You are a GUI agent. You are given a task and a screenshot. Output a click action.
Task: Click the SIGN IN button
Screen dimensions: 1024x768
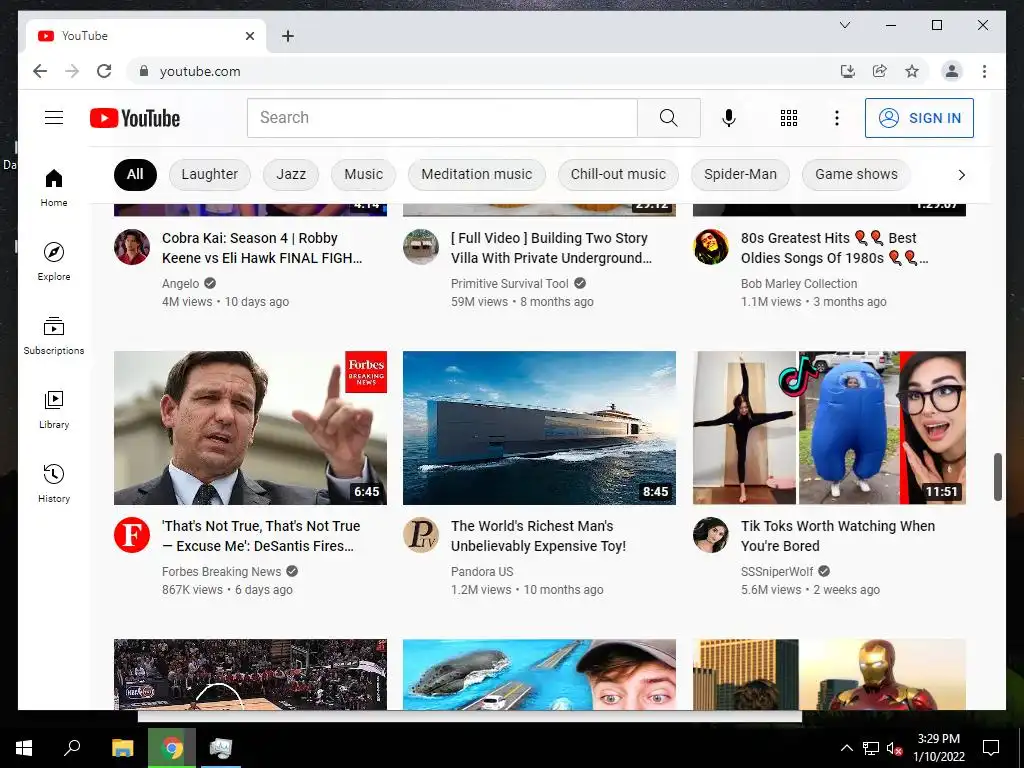pos(920,118)
